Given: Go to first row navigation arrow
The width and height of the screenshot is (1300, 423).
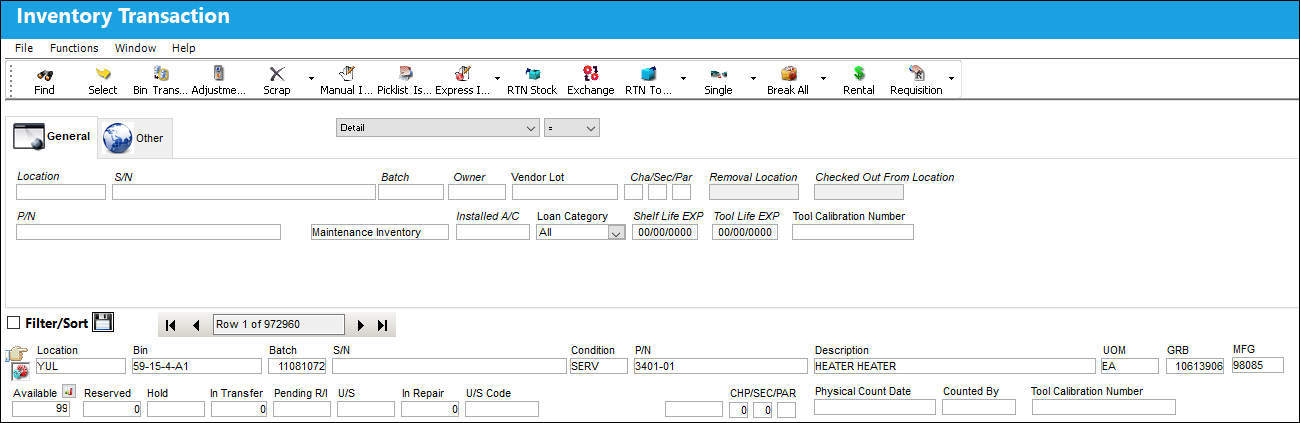Looking at the screenshot, I should [x=171, y=325].
